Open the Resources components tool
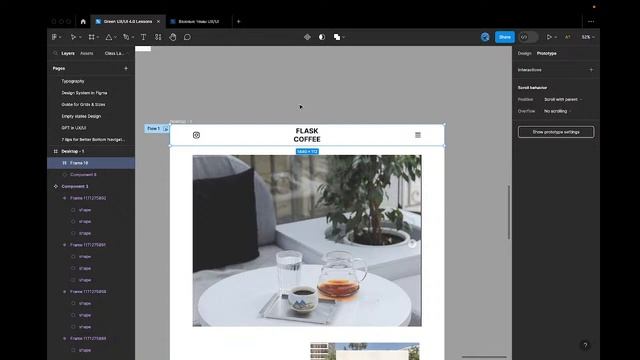This screenshot has height=360, width=640. tap(158, 37)
